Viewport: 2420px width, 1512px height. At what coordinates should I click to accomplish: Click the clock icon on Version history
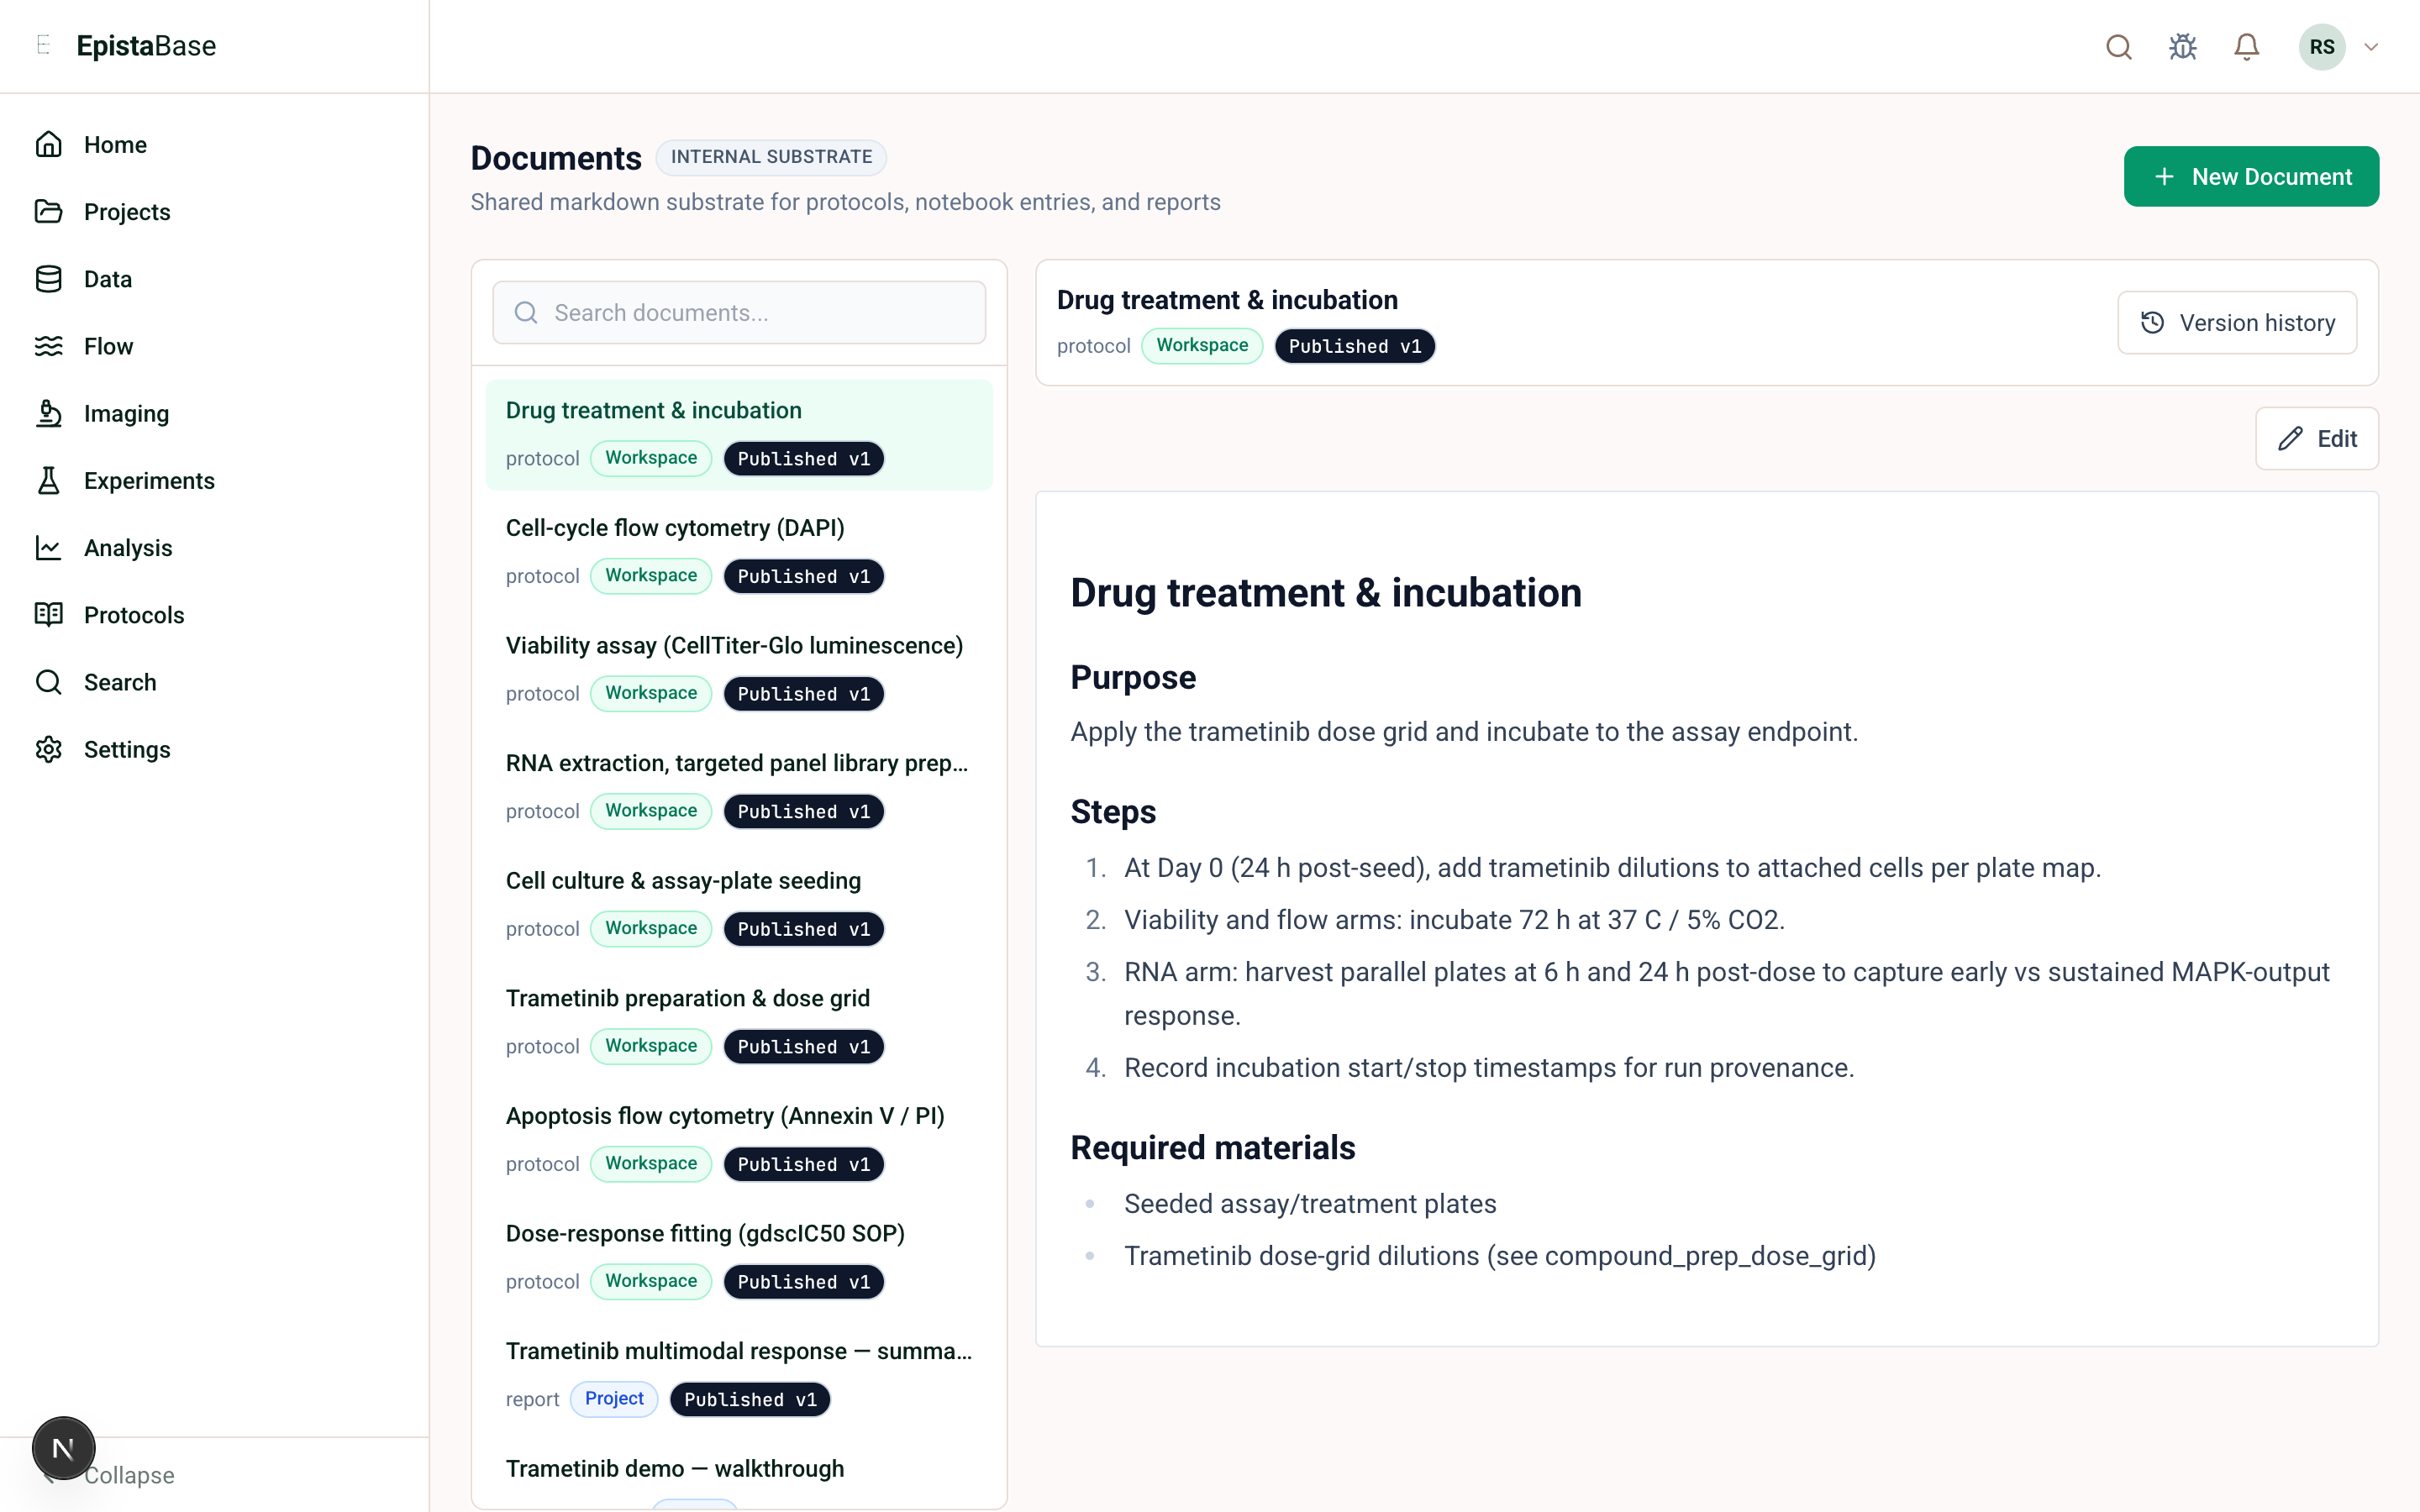click(2152, 322)
